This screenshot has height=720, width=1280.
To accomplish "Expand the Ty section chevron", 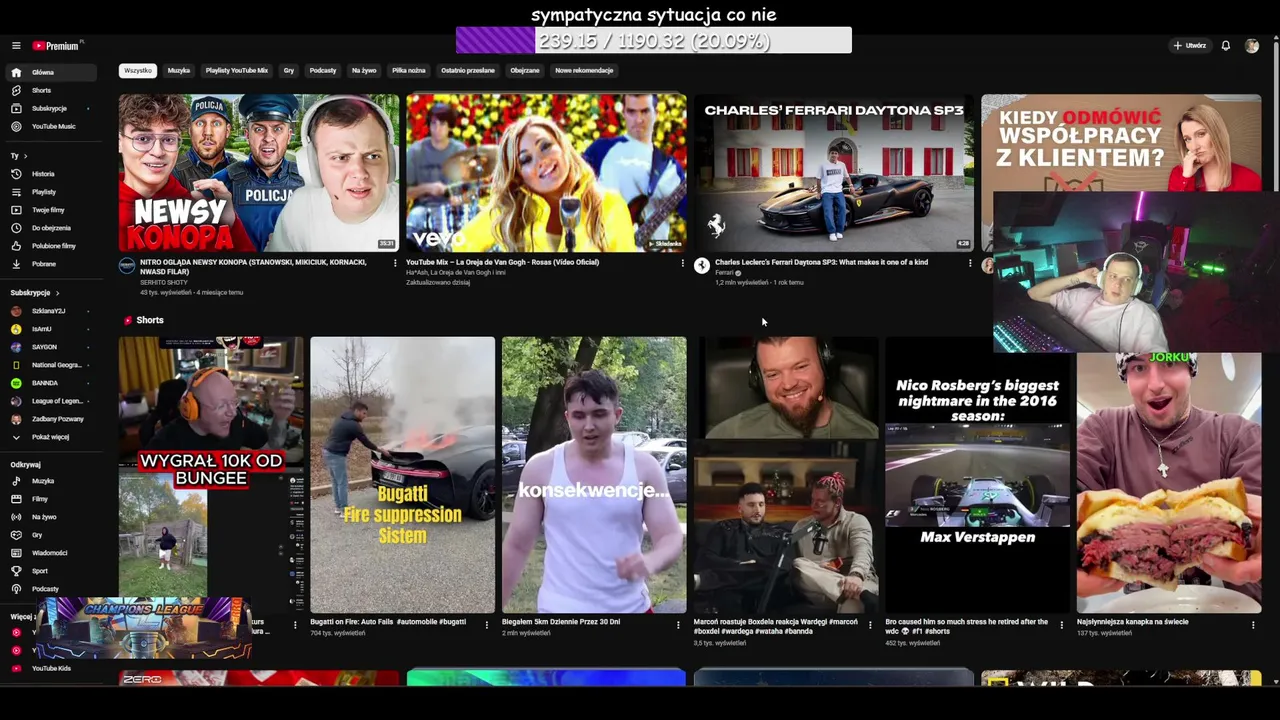I will pyautogui.click(x=25, y=156).
